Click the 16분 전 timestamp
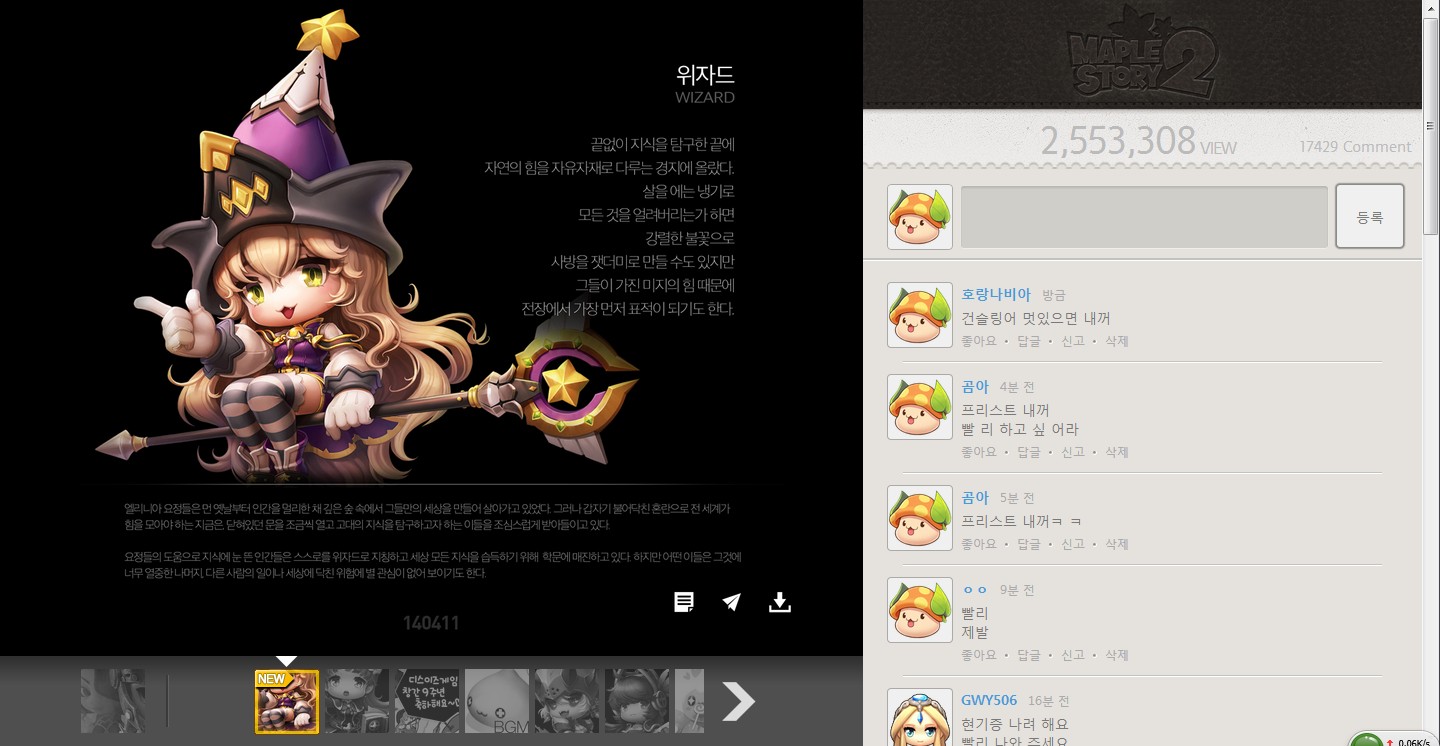Screen dimensions: 1440x746 (1049, 701)
